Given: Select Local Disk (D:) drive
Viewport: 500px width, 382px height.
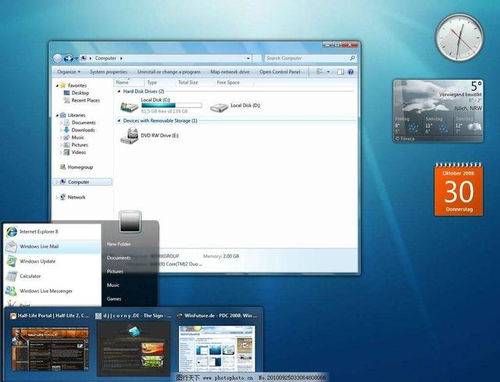Looking at the screenshot, I should [219, 107].
